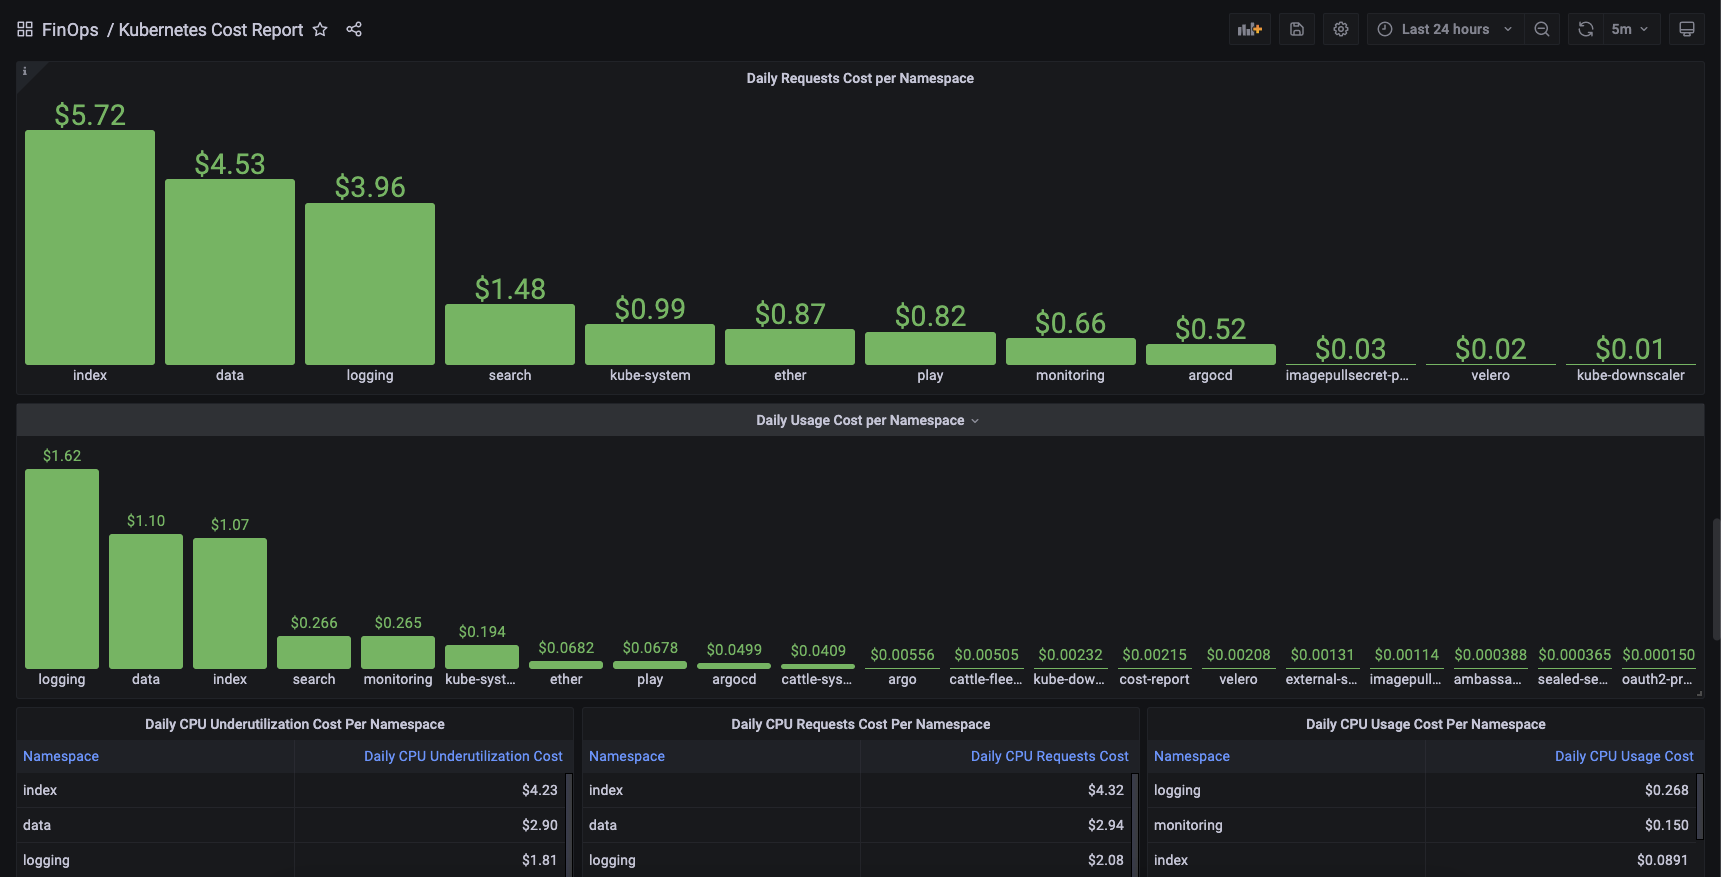Viewport: 1721px width, 877px height.
Task: Expand the 5m refresh interval dropdown
Action: click(x=1632, y=29)
